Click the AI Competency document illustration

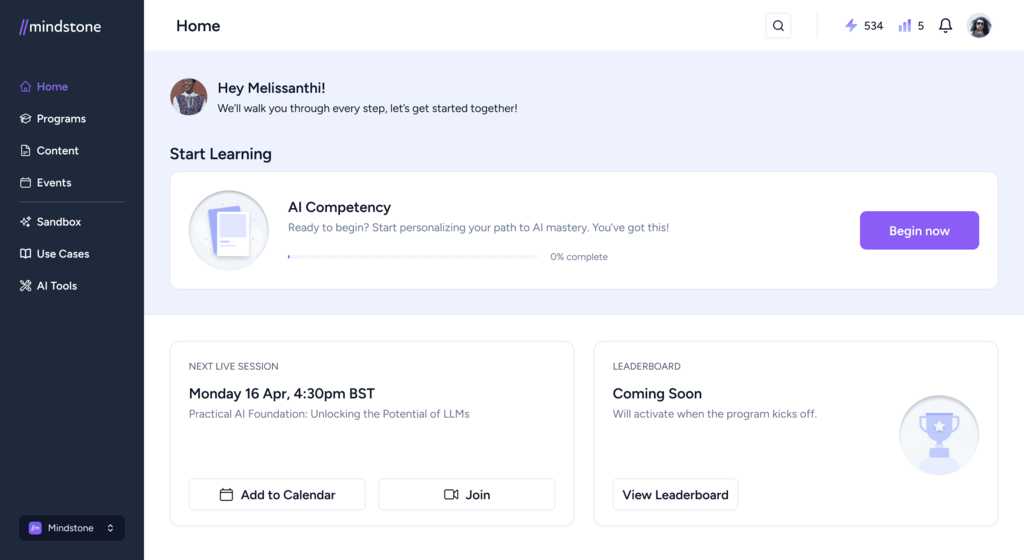(229, 230)
